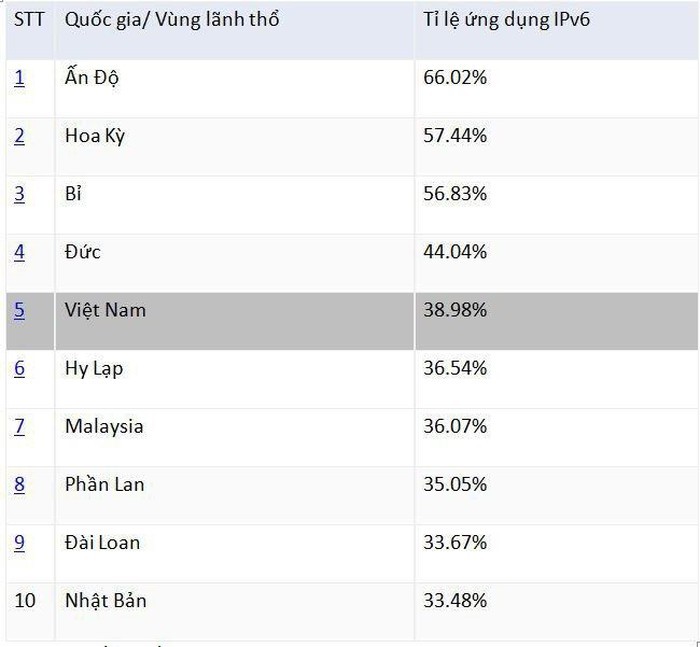Click the number 7 link for Malaysia
The image size is (700, 647).
[19, 426]
